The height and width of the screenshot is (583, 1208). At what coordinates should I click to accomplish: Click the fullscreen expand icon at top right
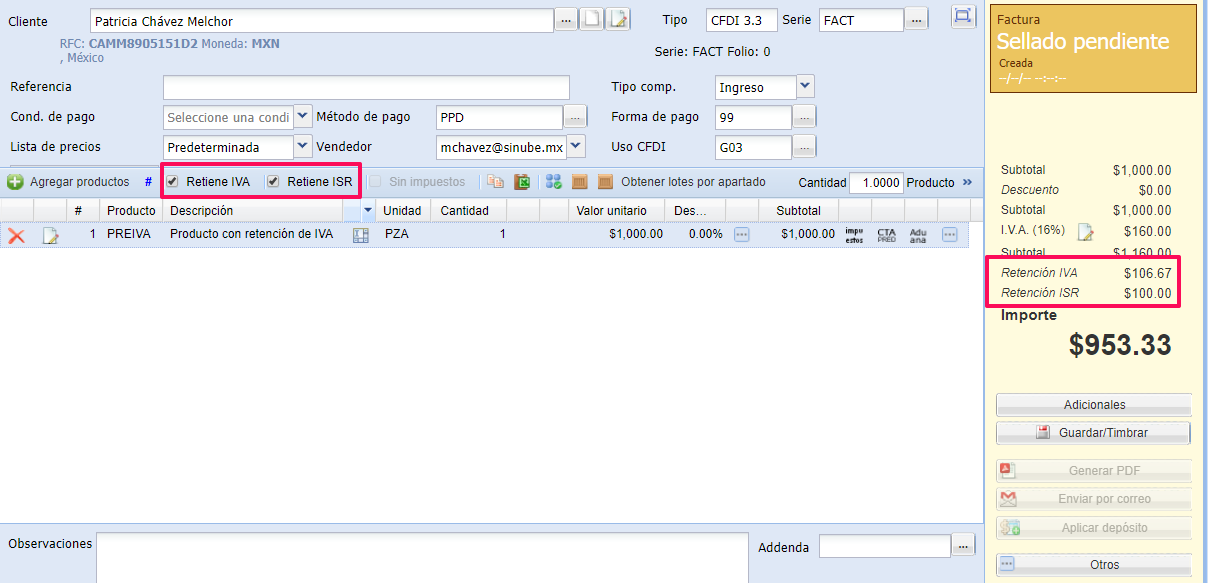pyautogui.click(x=962, y=17)
